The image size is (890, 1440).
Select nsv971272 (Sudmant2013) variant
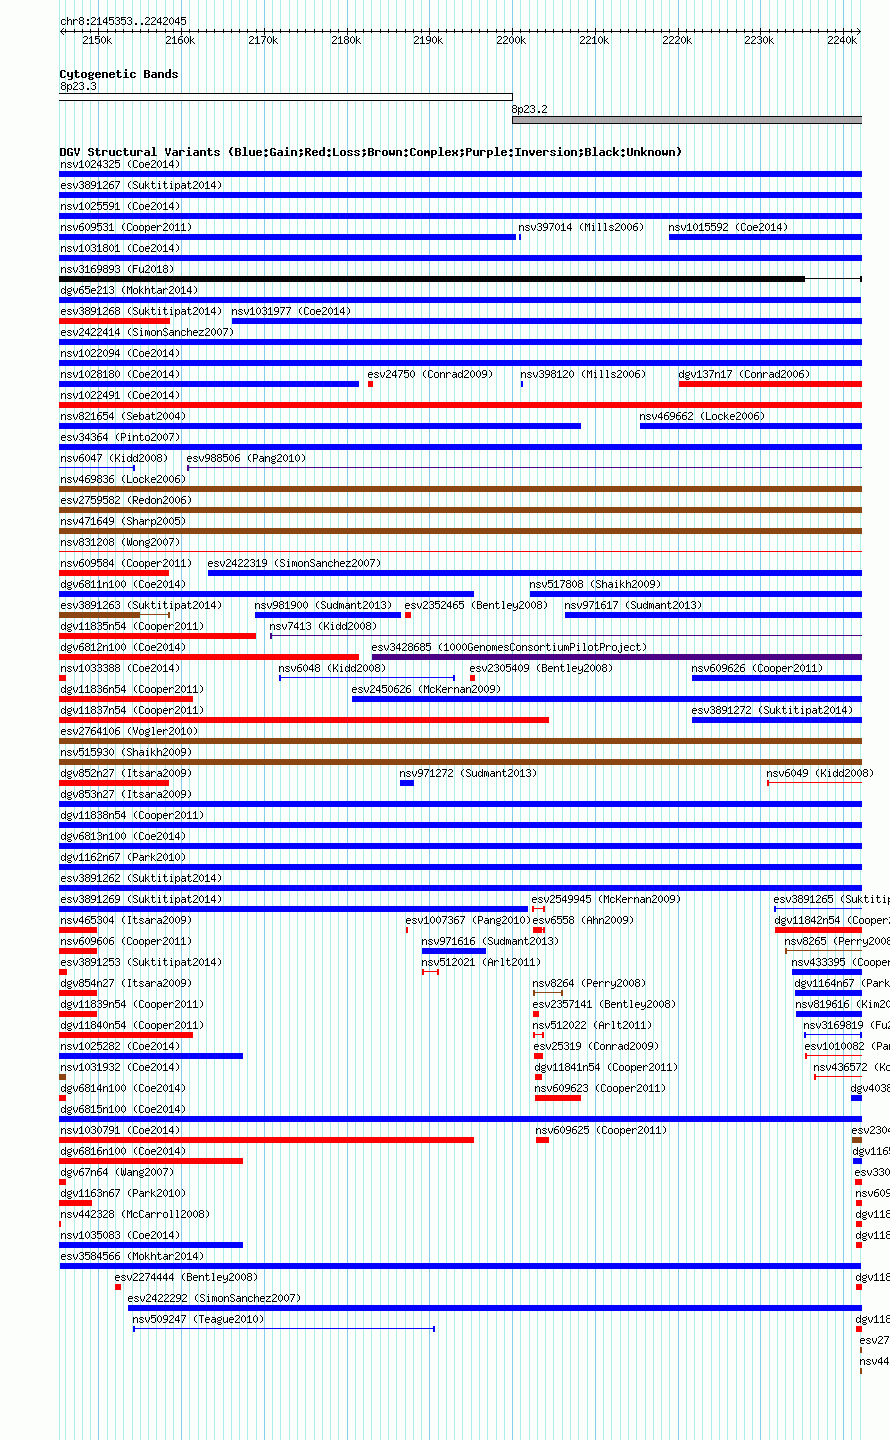click(x=407, y=783)
